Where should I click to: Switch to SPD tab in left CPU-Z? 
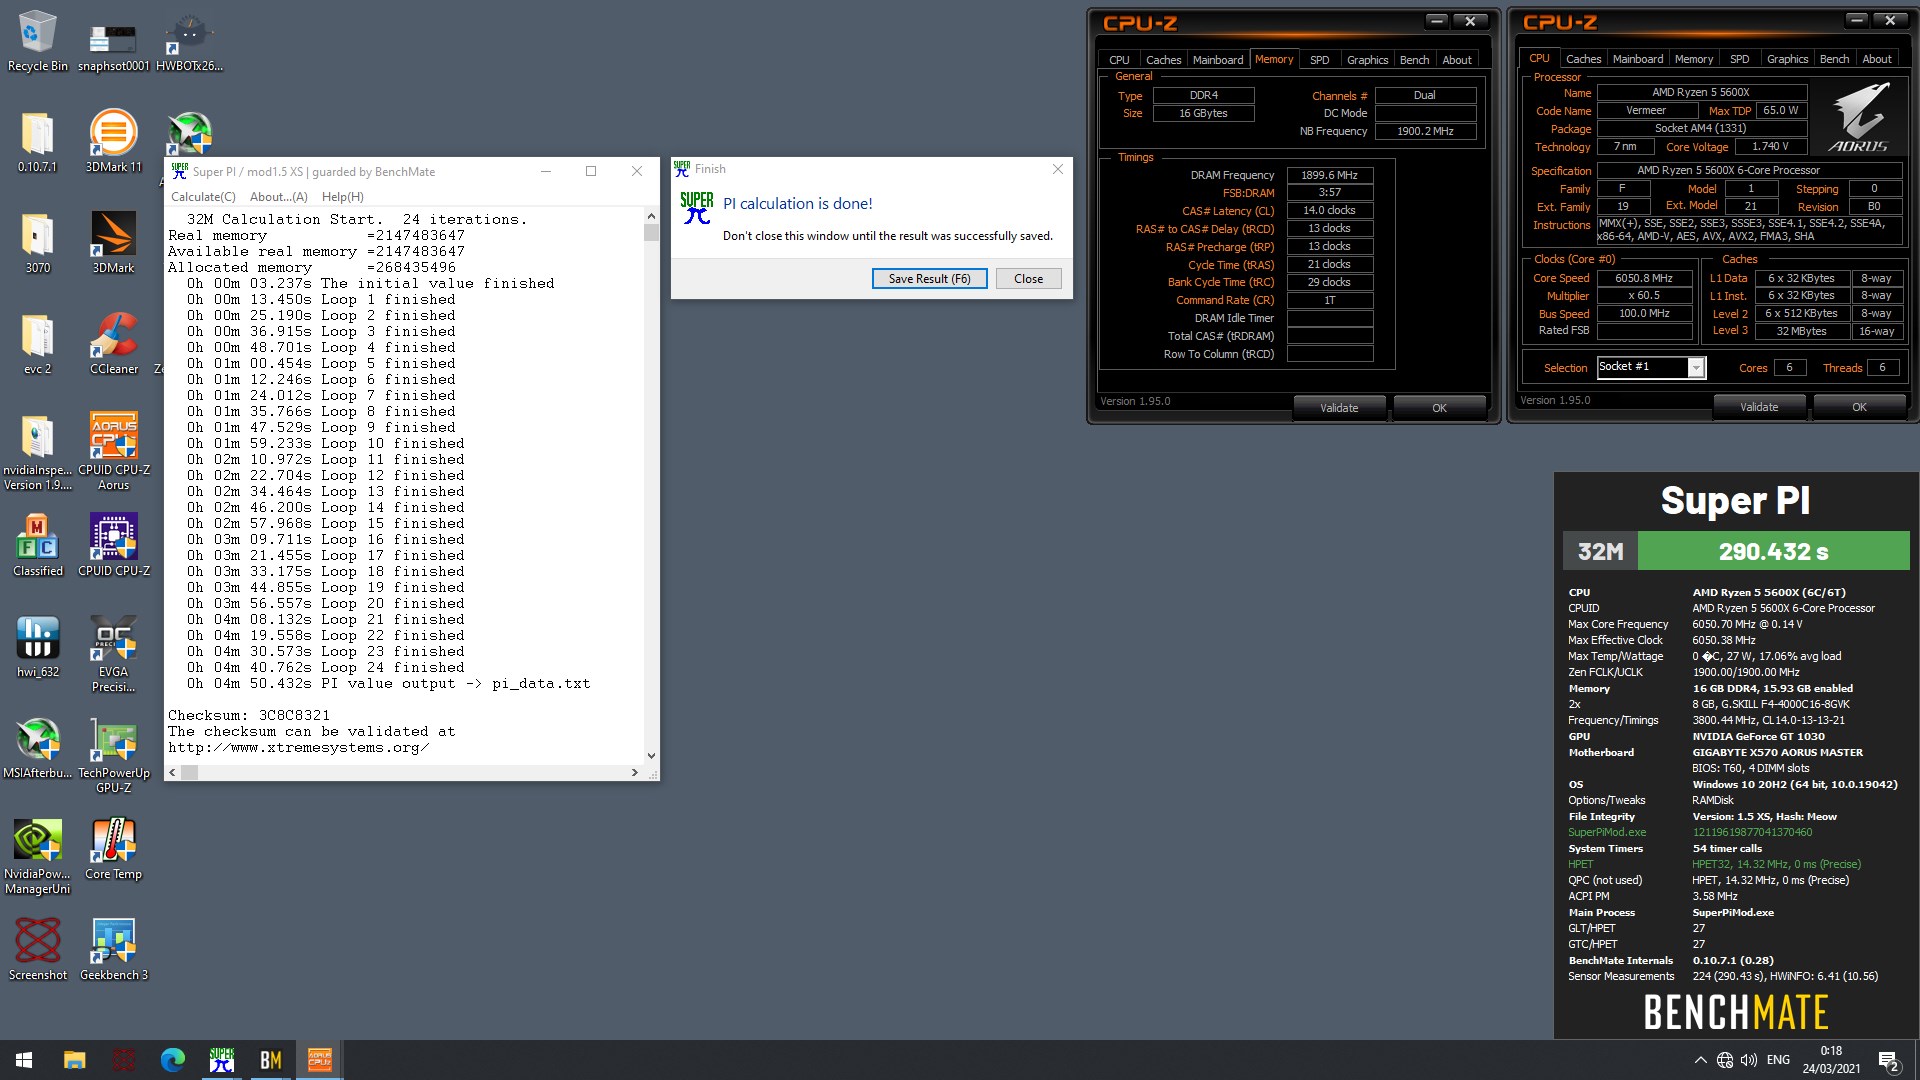[x=1320, y=60]
